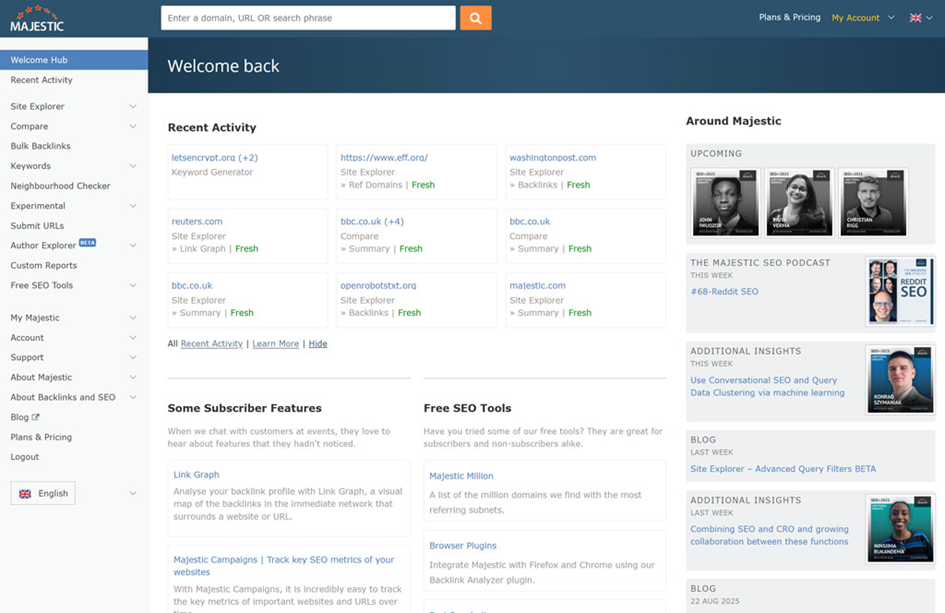Expand the Experimental sidebar section

133,206
